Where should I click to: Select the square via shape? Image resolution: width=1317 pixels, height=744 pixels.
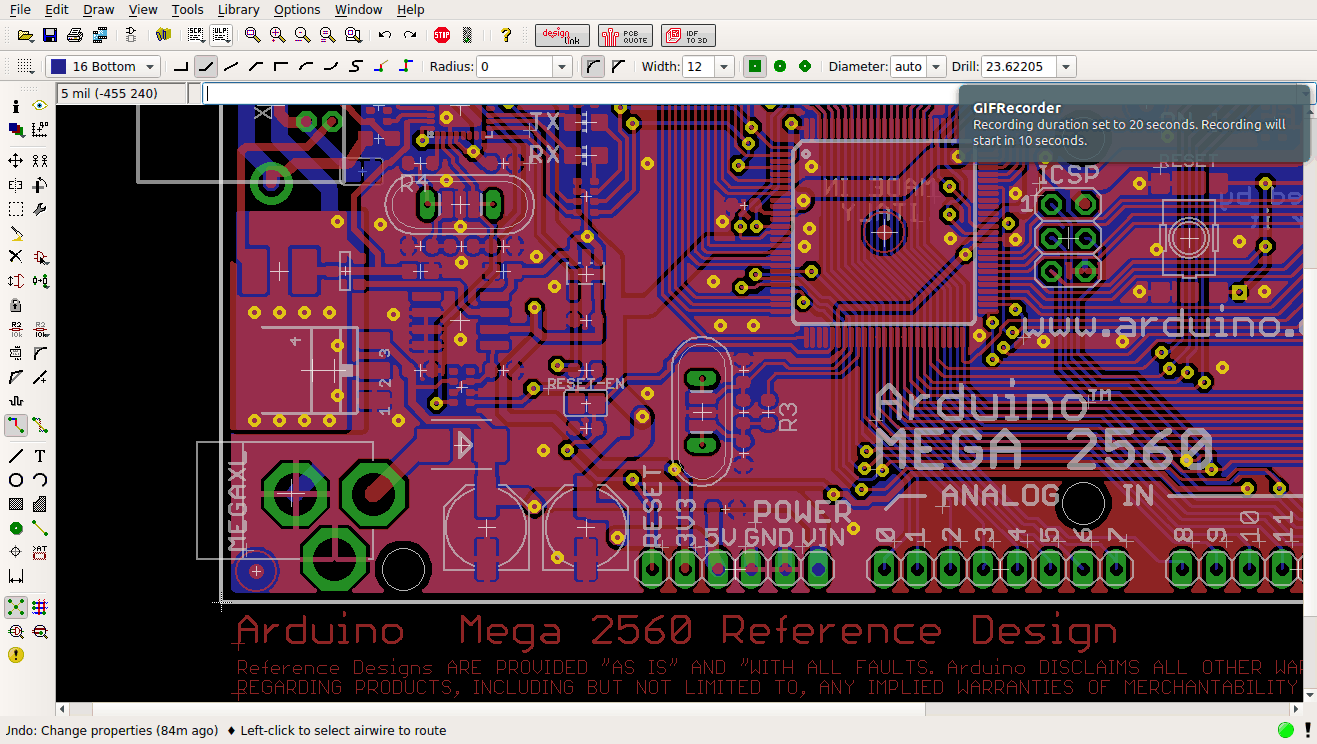coord(755,67)
